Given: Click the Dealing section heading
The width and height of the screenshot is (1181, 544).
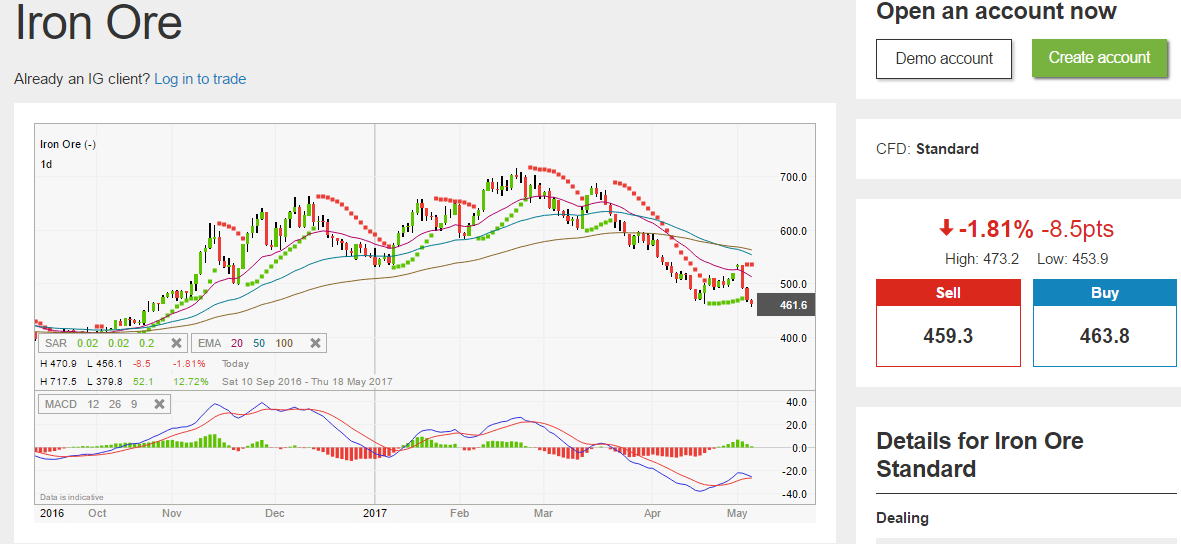Looking at the screenshot, I should tap(902, 518).
